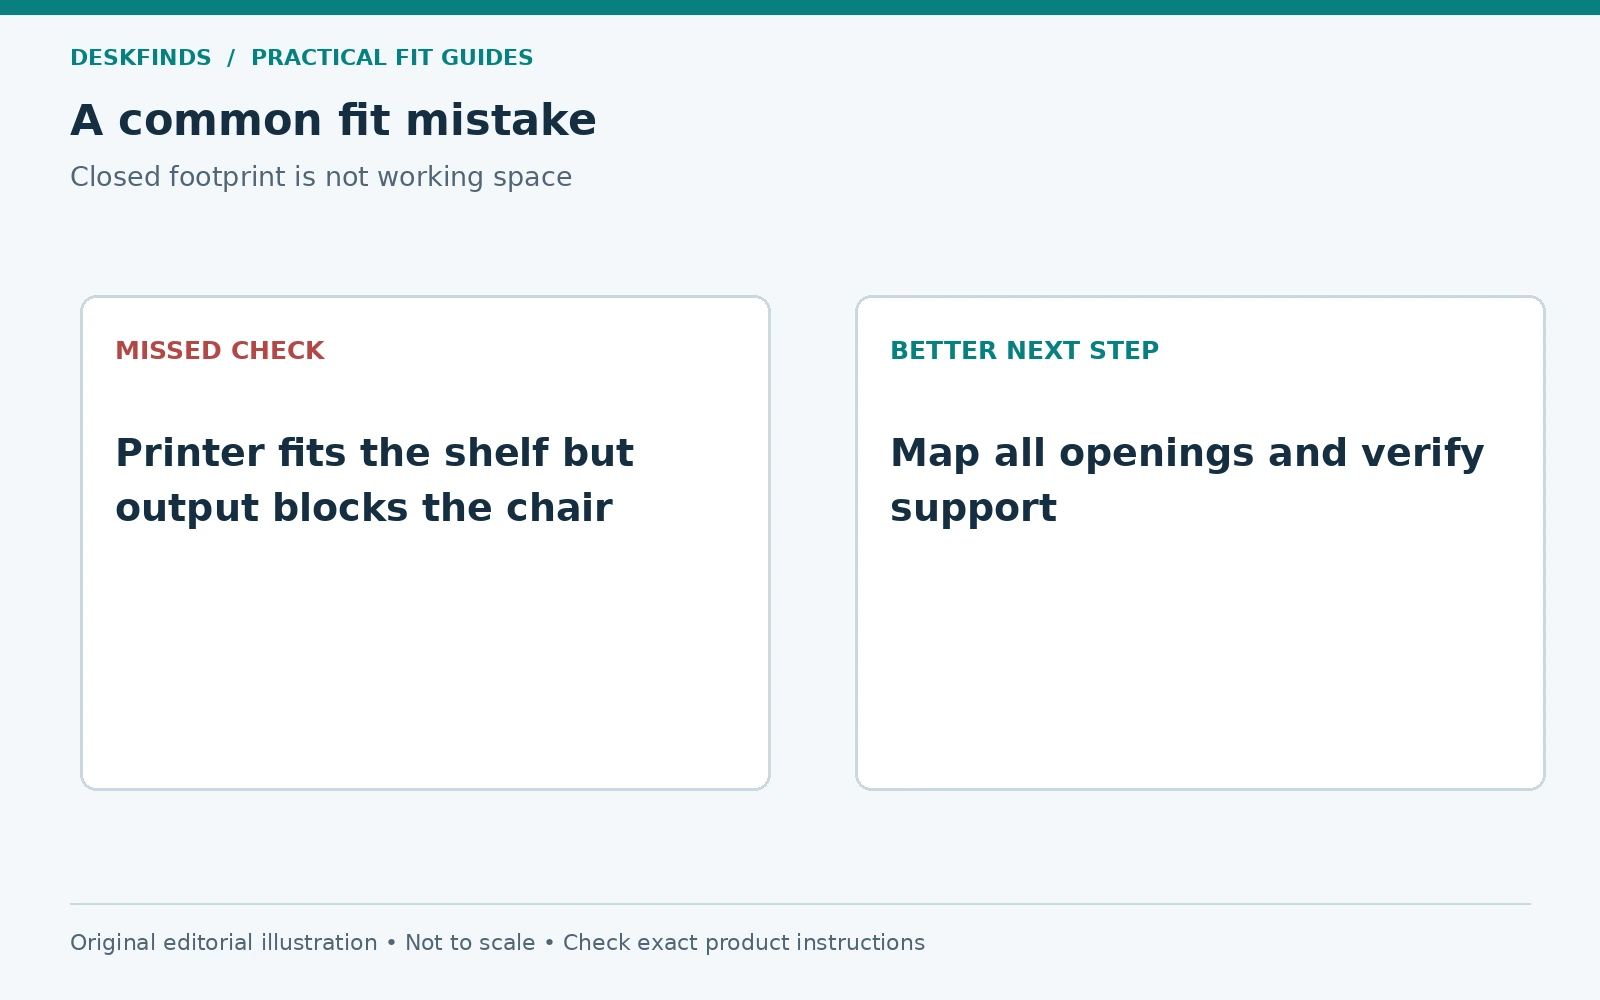Open the PRACTICAL FIT GUIDES breadcrumb
The width and height of the screenshot is (1600, 1000).
click(392, 58)
